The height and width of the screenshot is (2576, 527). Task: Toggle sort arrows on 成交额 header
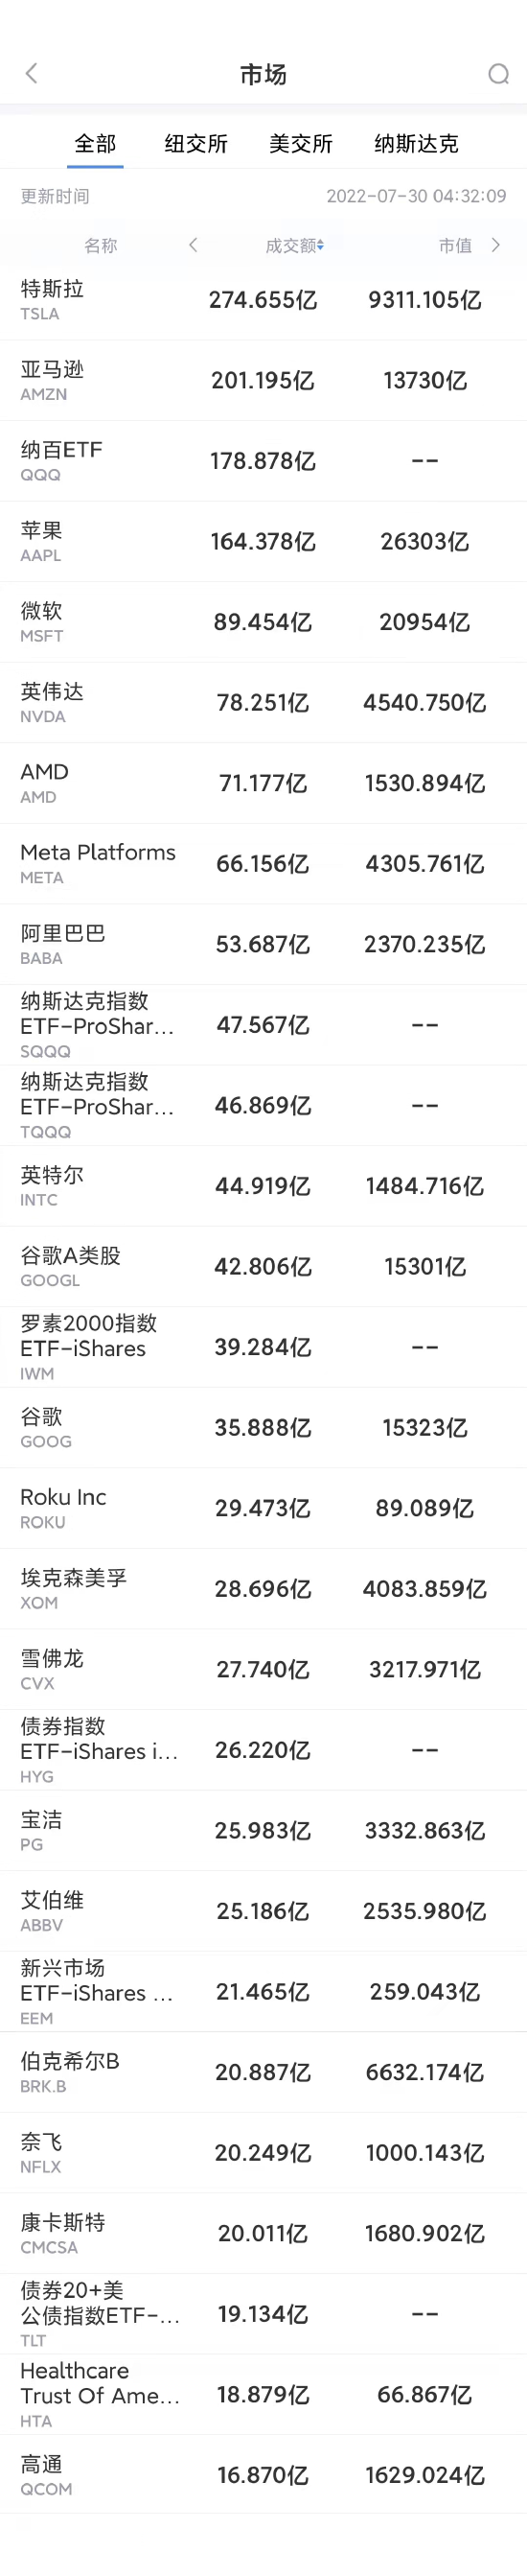pos(321,246)
